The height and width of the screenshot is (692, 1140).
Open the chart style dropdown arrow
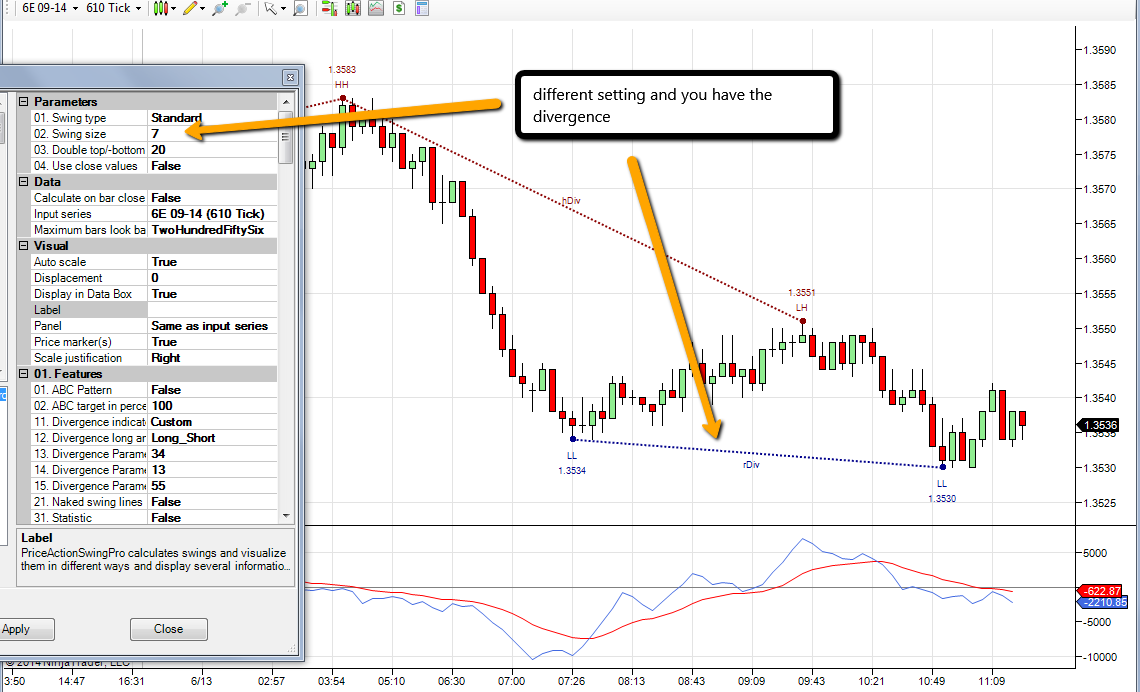(x=175, y=9)
